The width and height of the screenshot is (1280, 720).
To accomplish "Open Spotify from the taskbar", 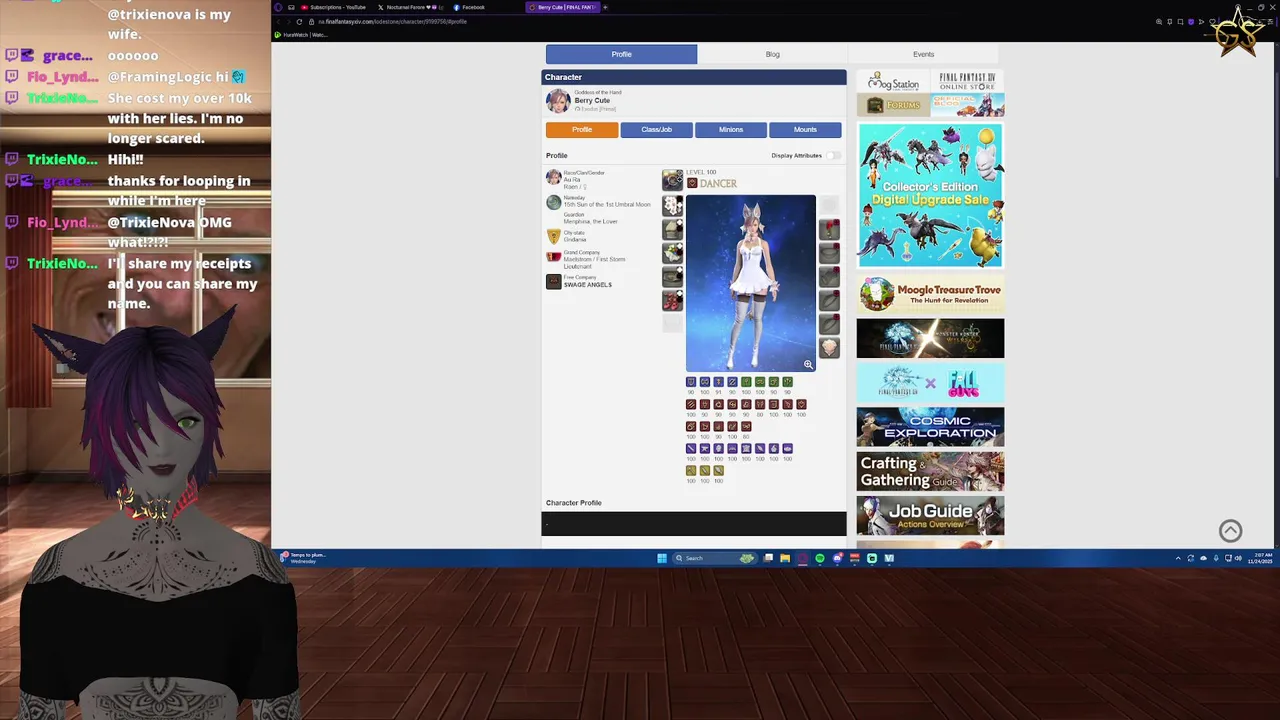I will [820, 558].
